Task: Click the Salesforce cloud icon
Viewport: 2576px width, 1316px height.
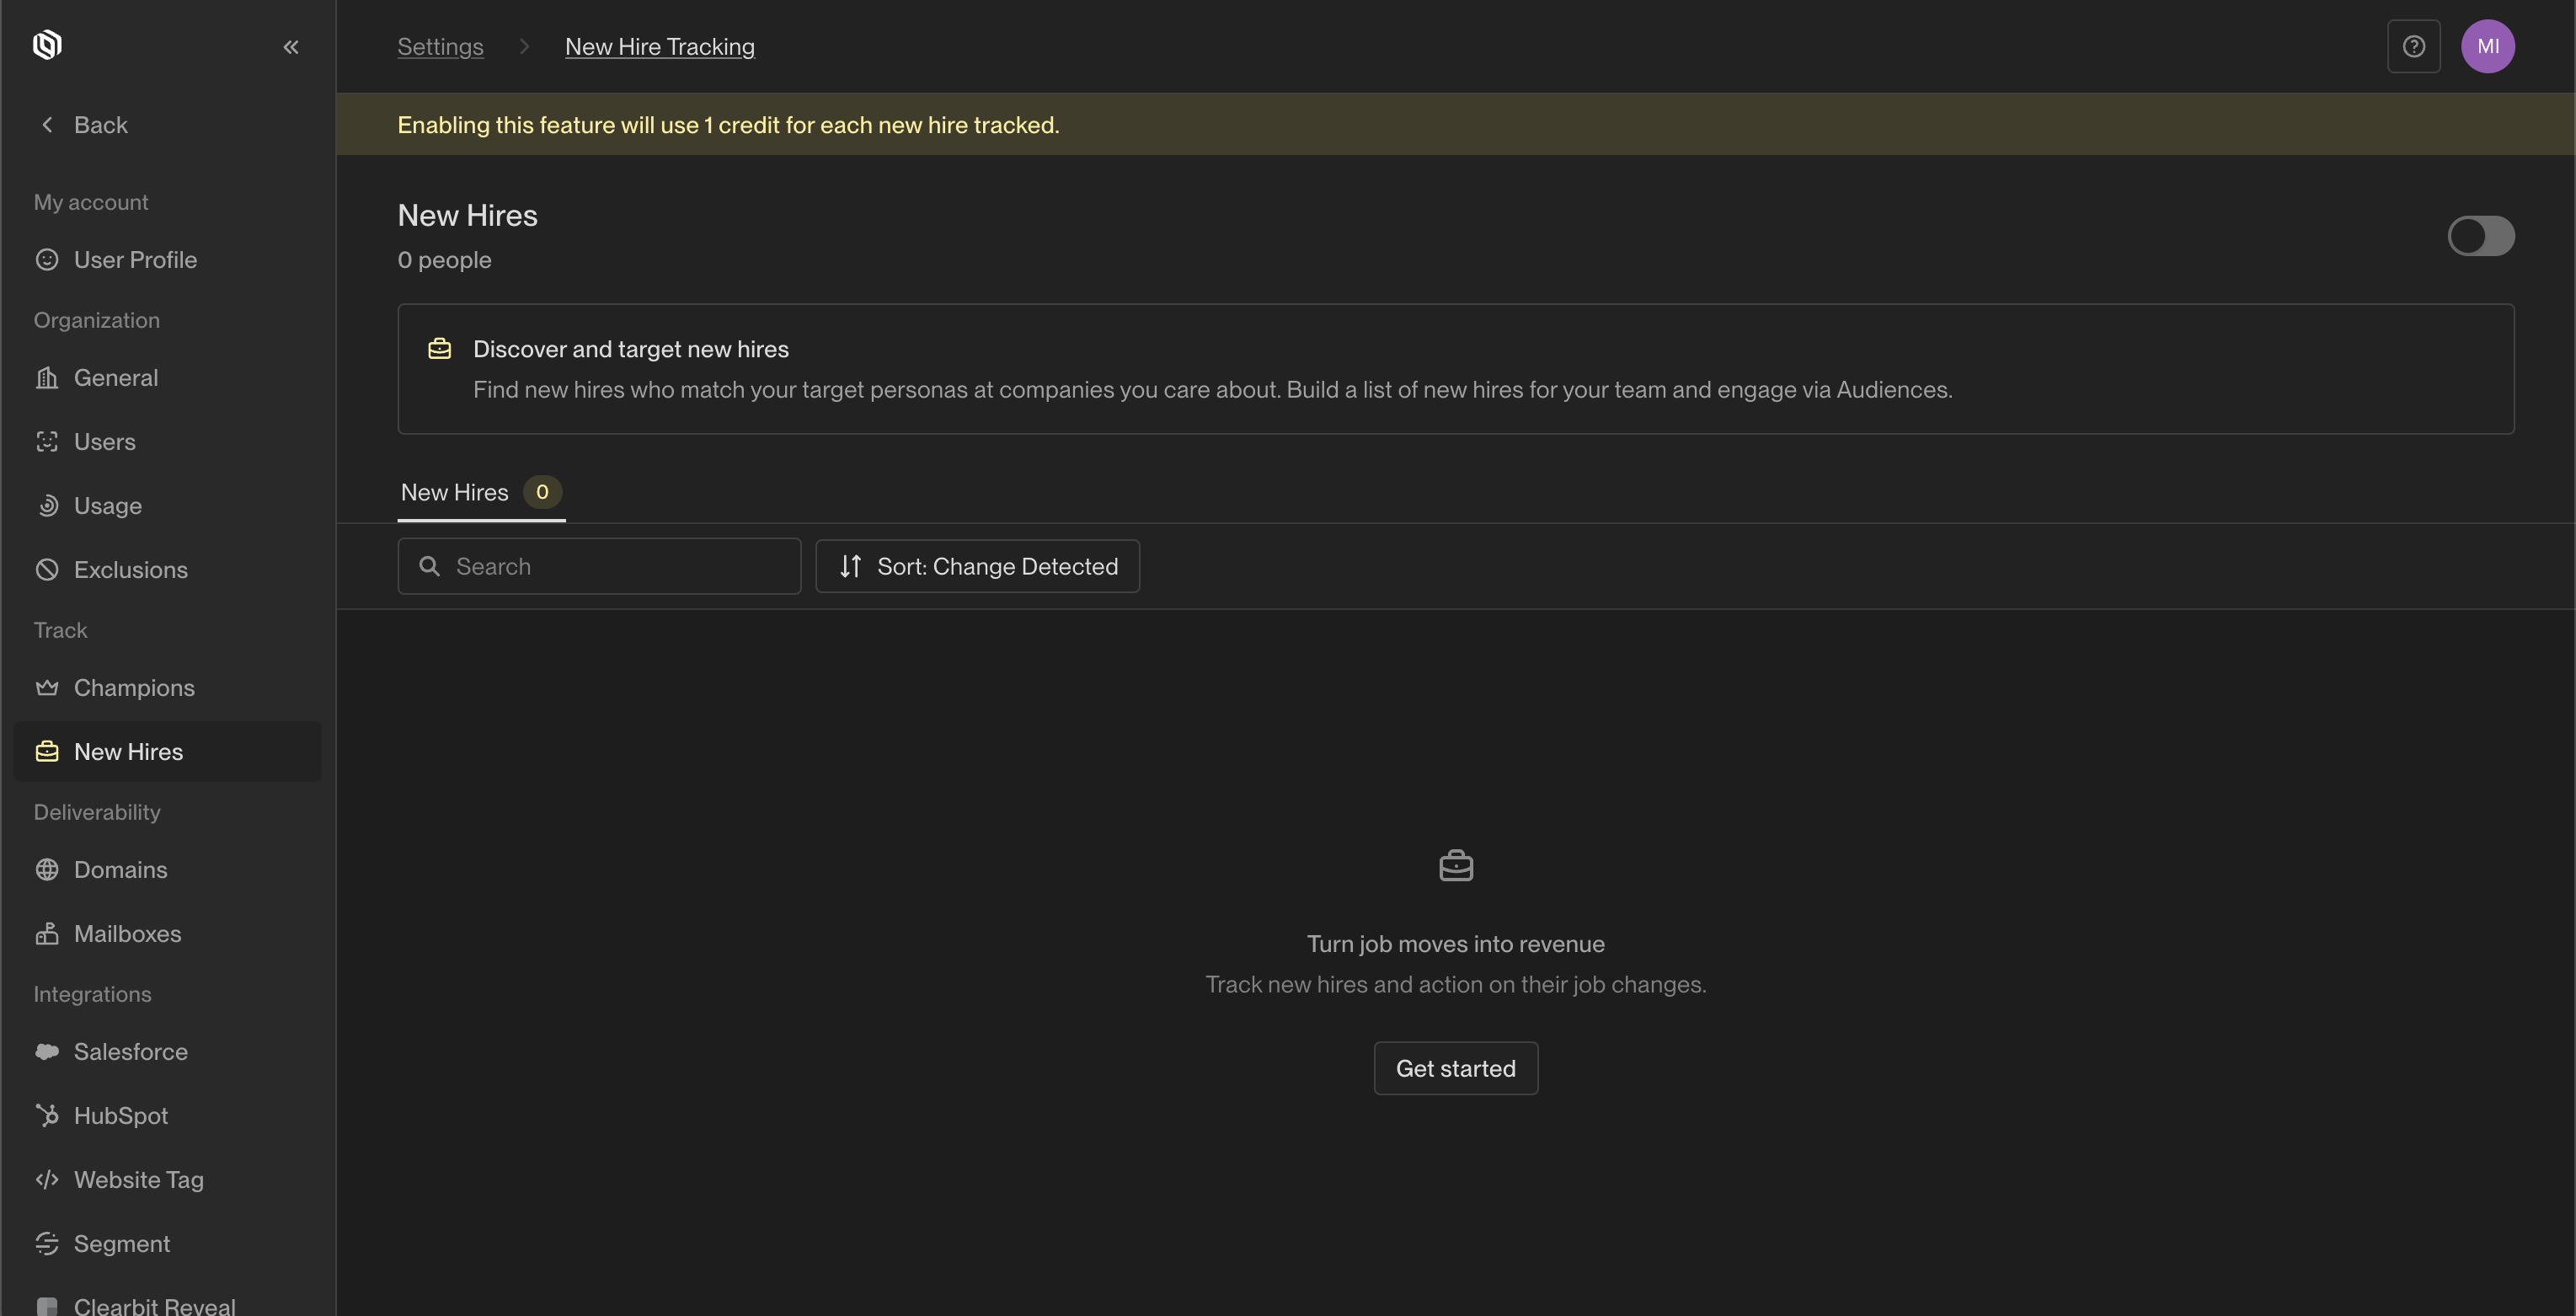Action: (47, 1052)
